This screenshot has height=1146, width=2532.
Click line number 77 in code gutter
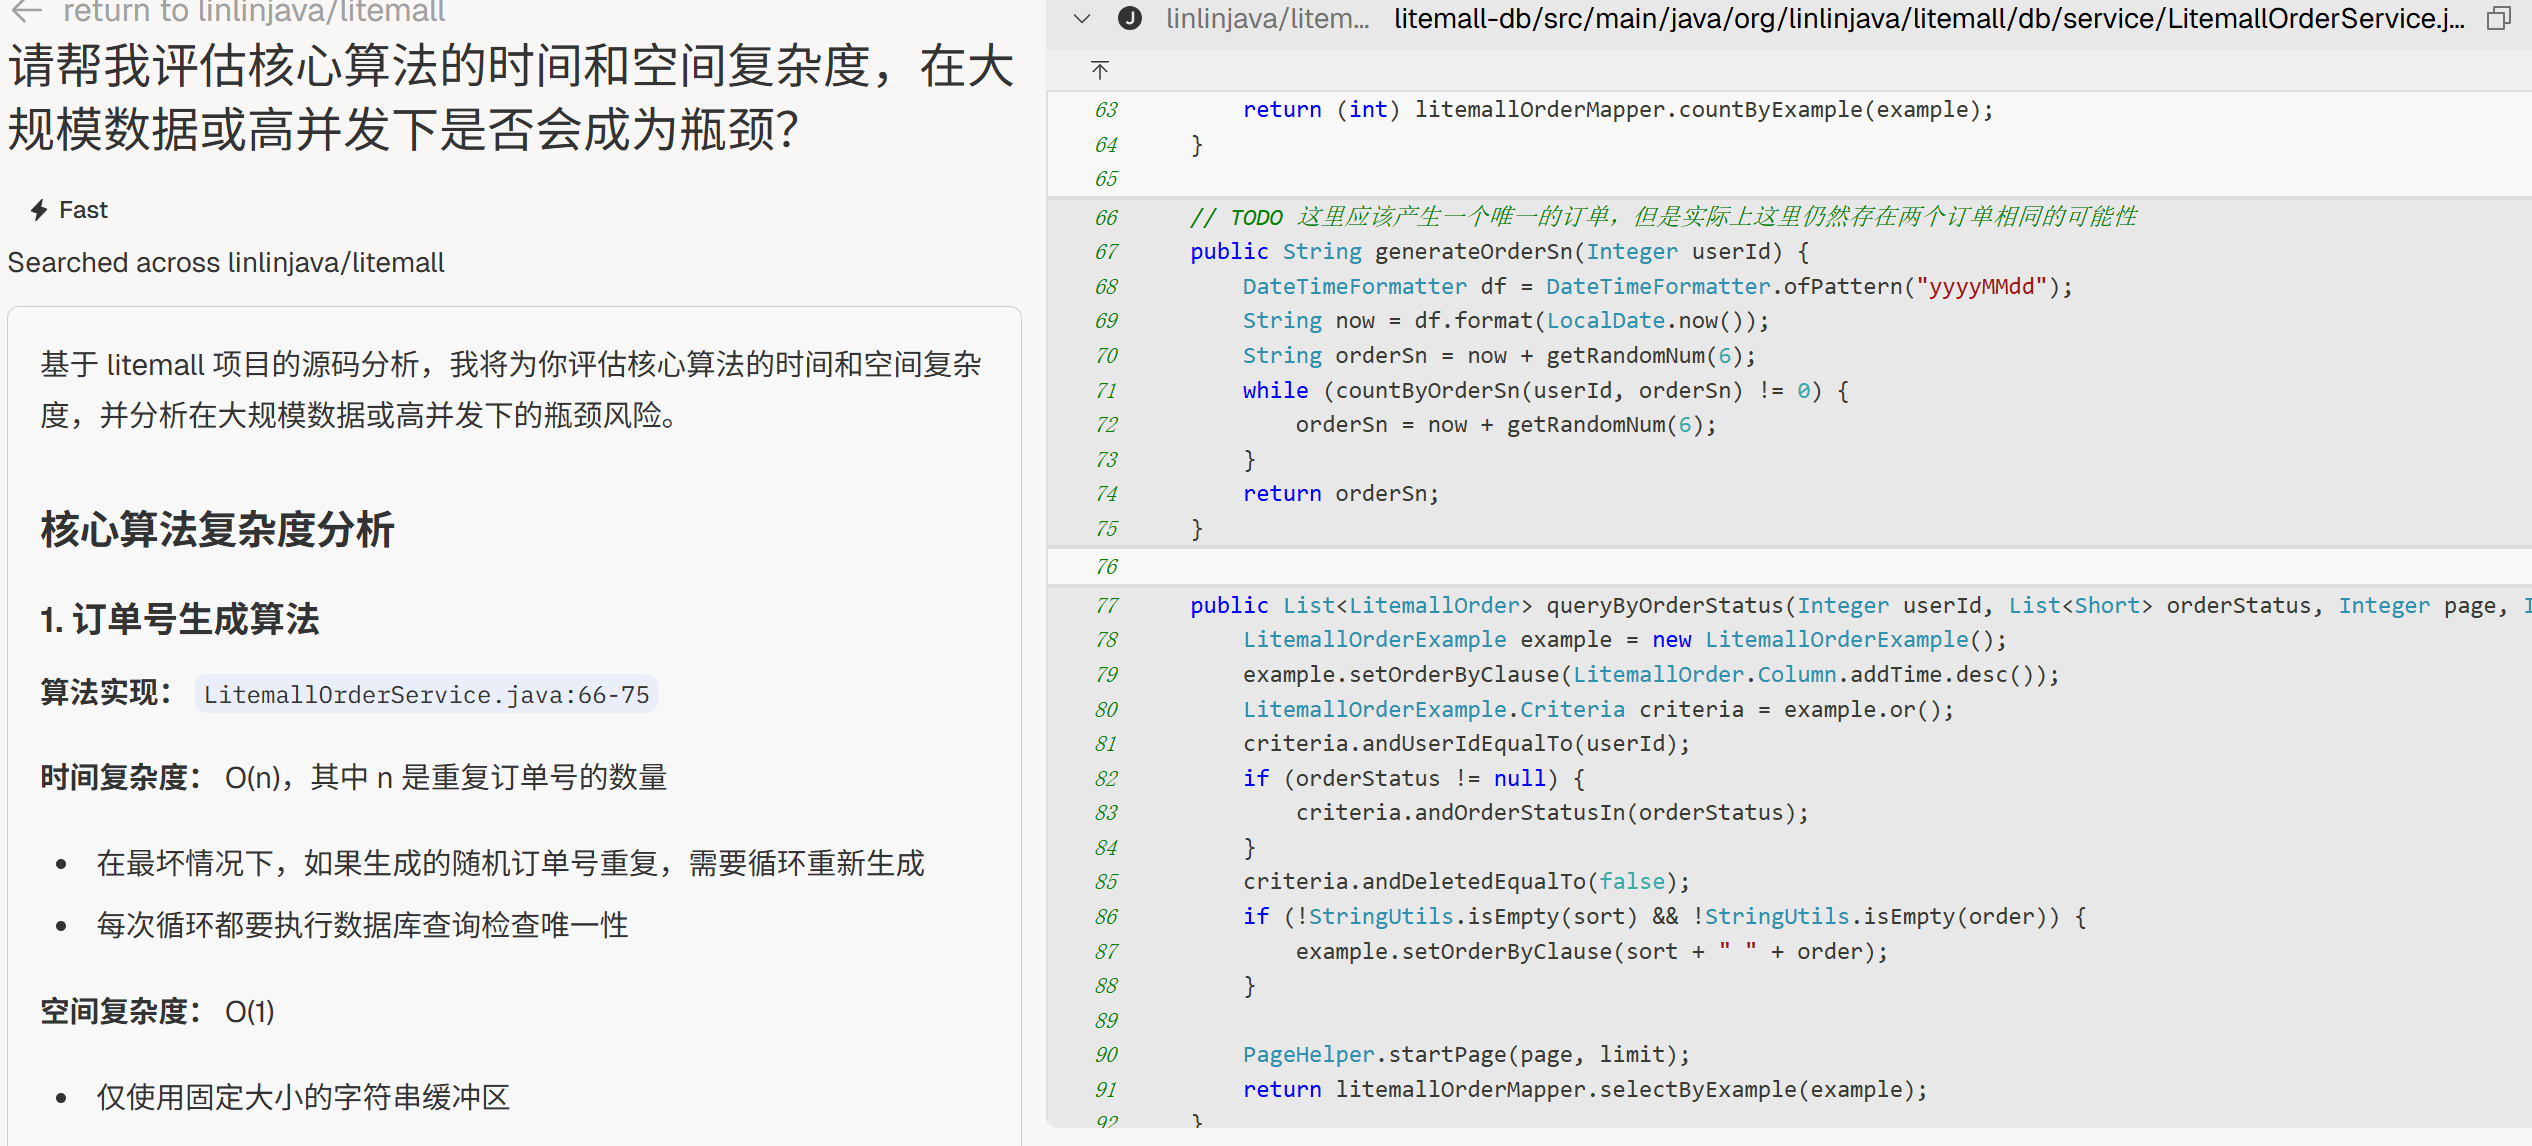[1105, 605]
